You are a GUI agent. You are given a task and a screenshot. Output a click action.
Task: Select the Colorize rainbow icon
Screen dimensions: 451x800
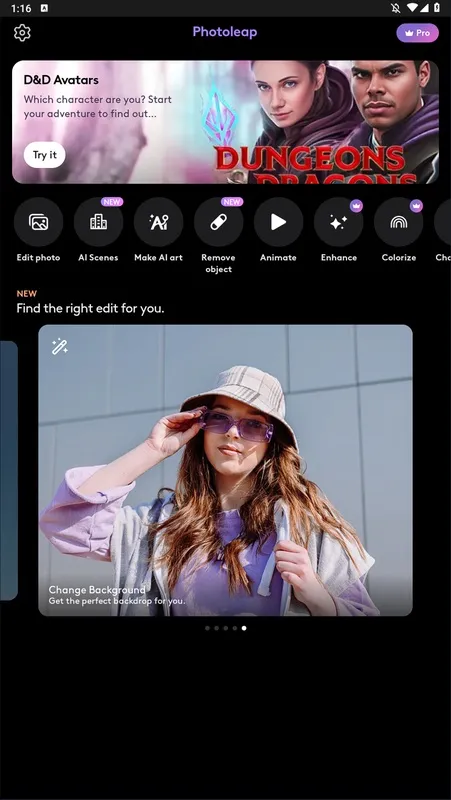click(398, 222)
